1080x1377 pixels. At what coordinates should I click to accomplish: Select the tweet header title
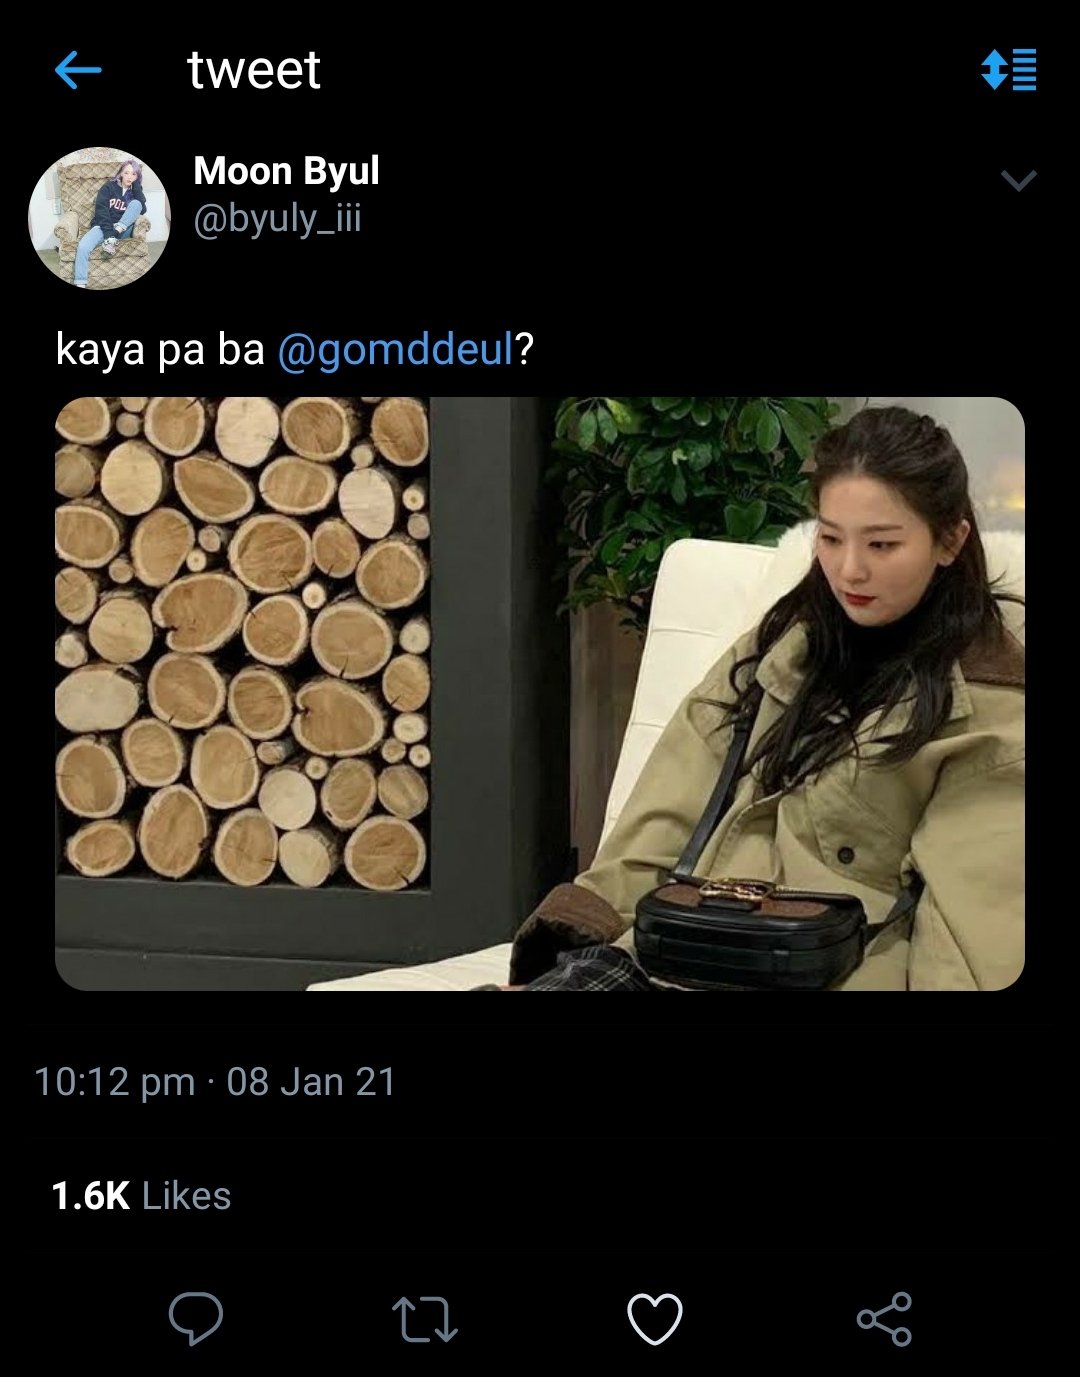(254, 70)
